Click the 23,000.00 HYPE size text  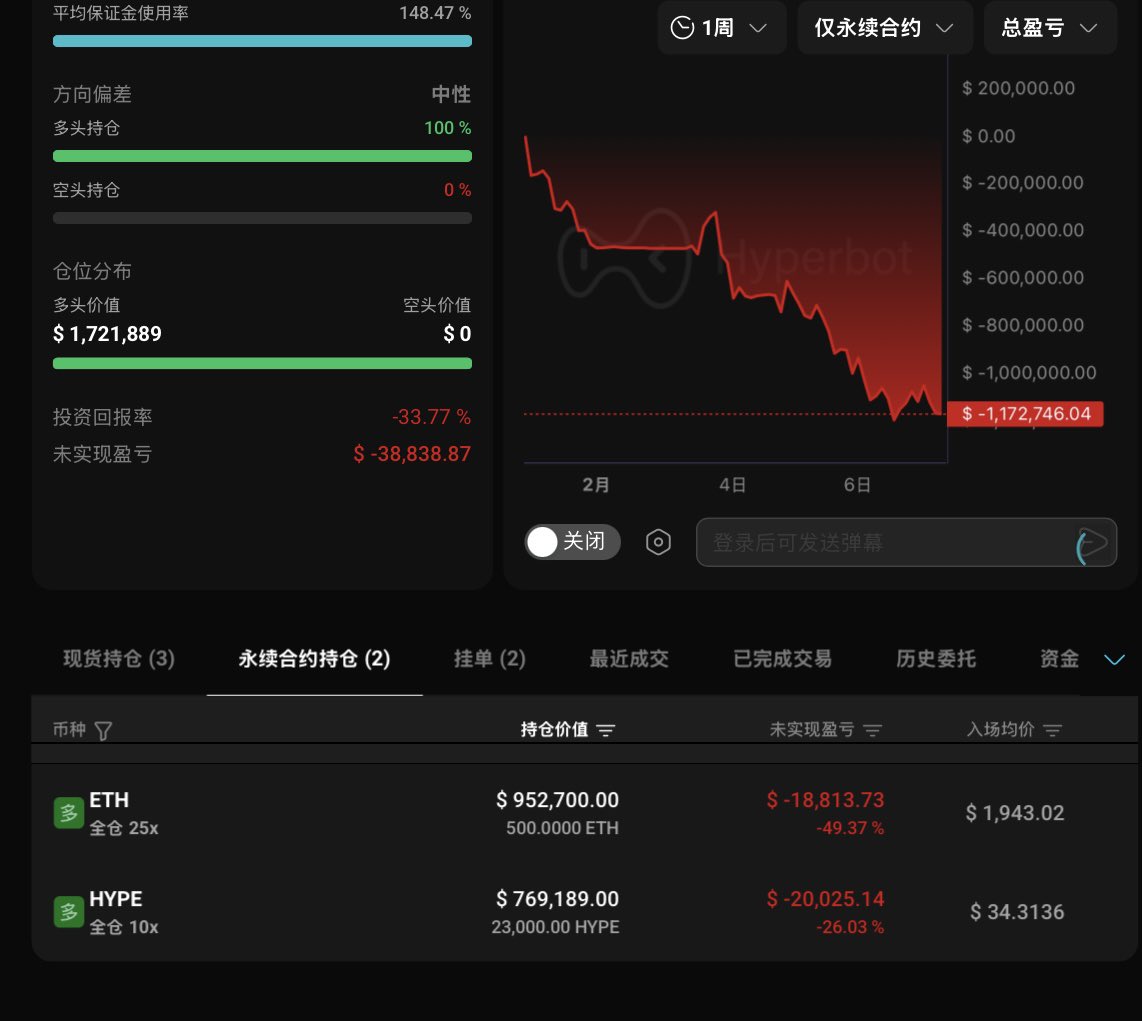click(x=555, y=927)
